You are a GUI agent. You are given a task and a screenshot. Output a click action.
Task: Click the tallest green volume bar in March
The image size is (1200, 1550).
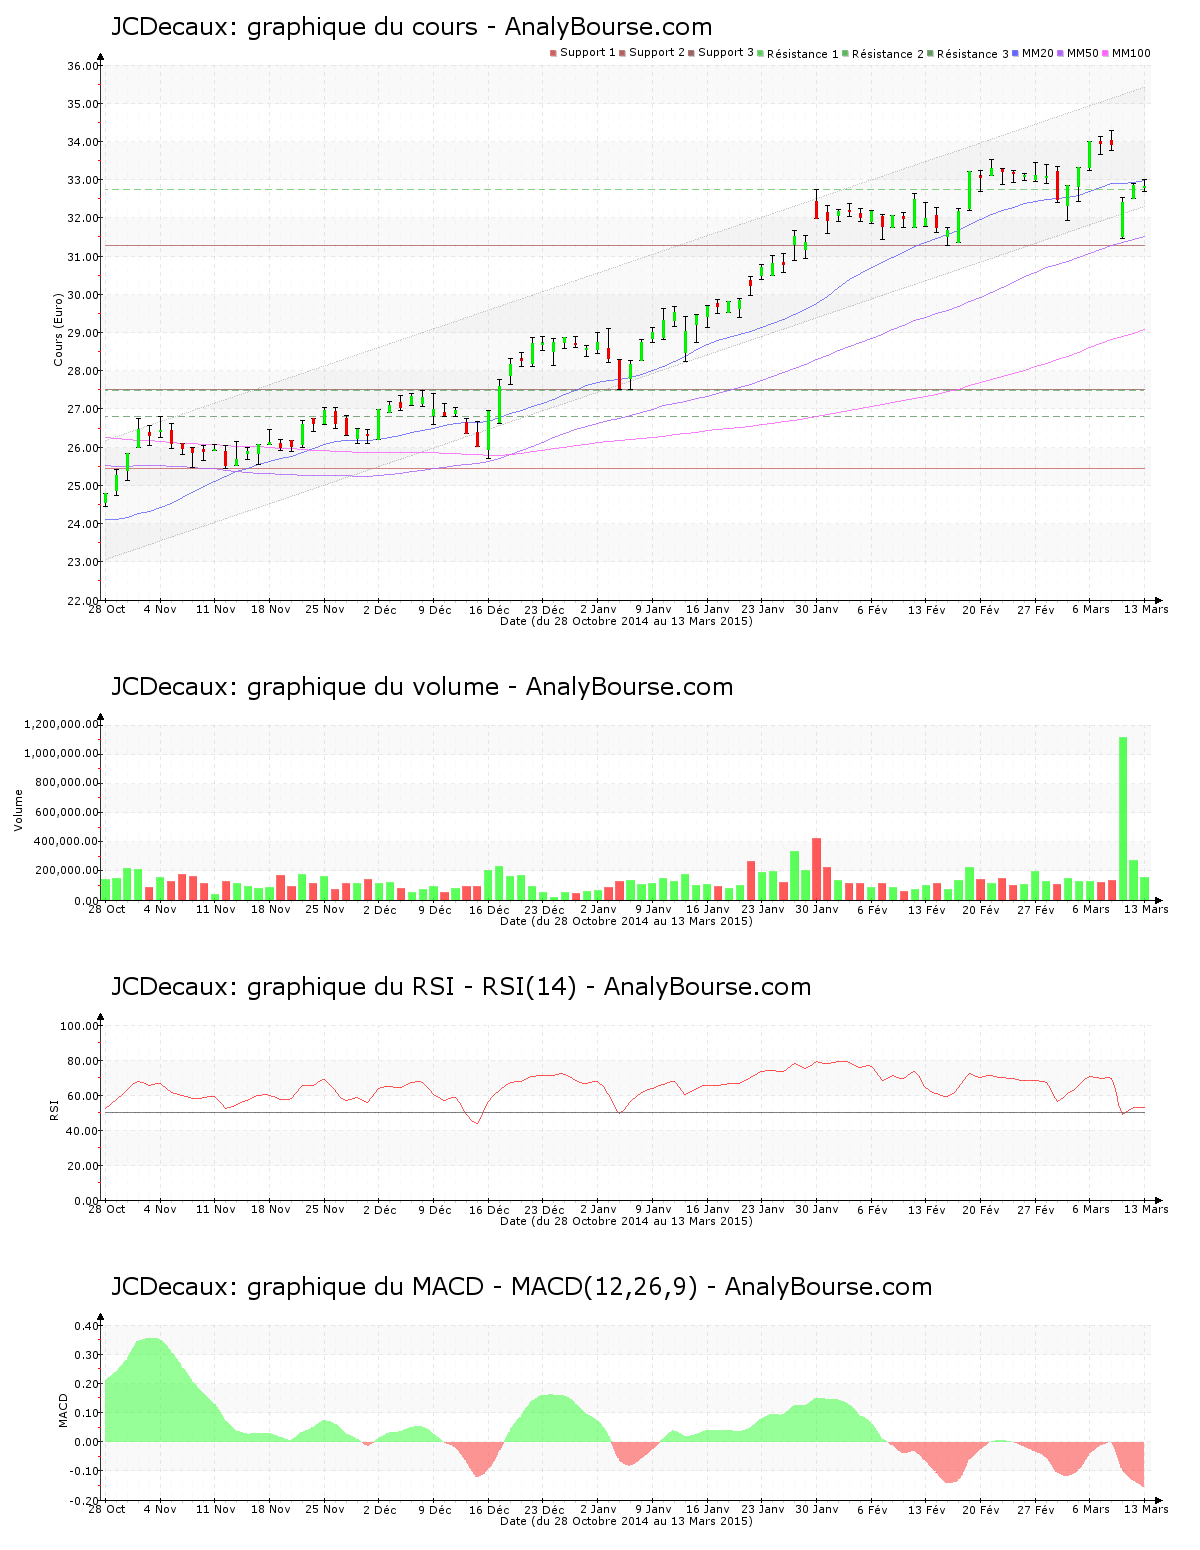pyautogui.click(x=1123, y=818)
